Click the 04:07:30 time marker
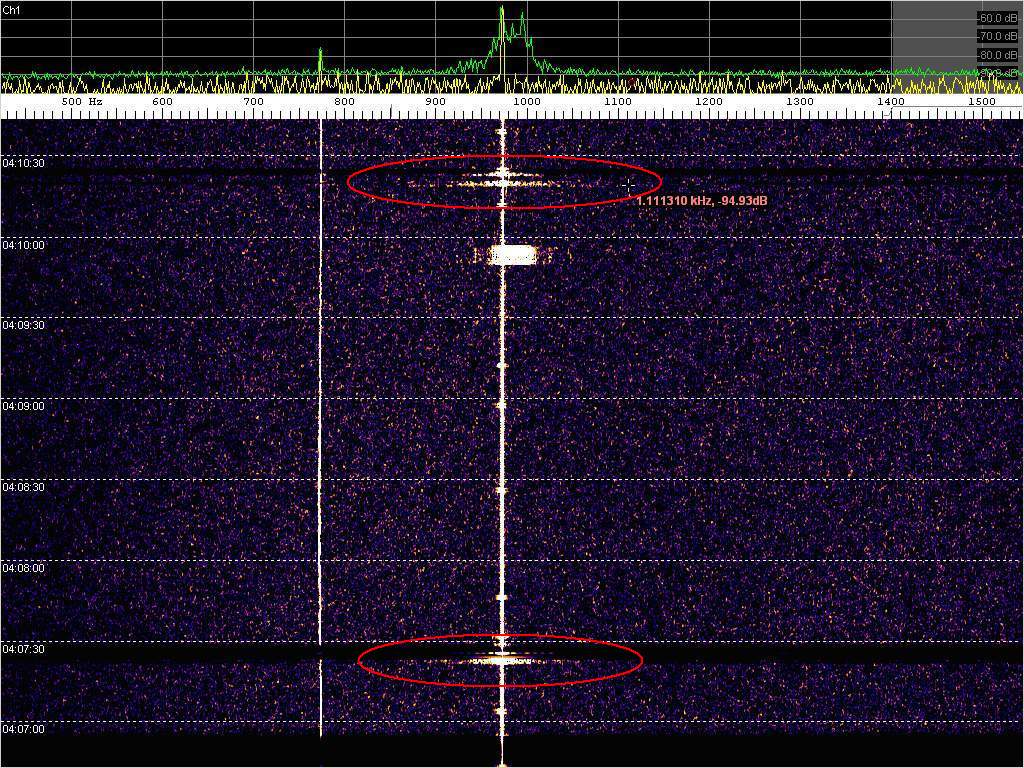Viewport: 1024px width, 768px height. coord(23,649)
